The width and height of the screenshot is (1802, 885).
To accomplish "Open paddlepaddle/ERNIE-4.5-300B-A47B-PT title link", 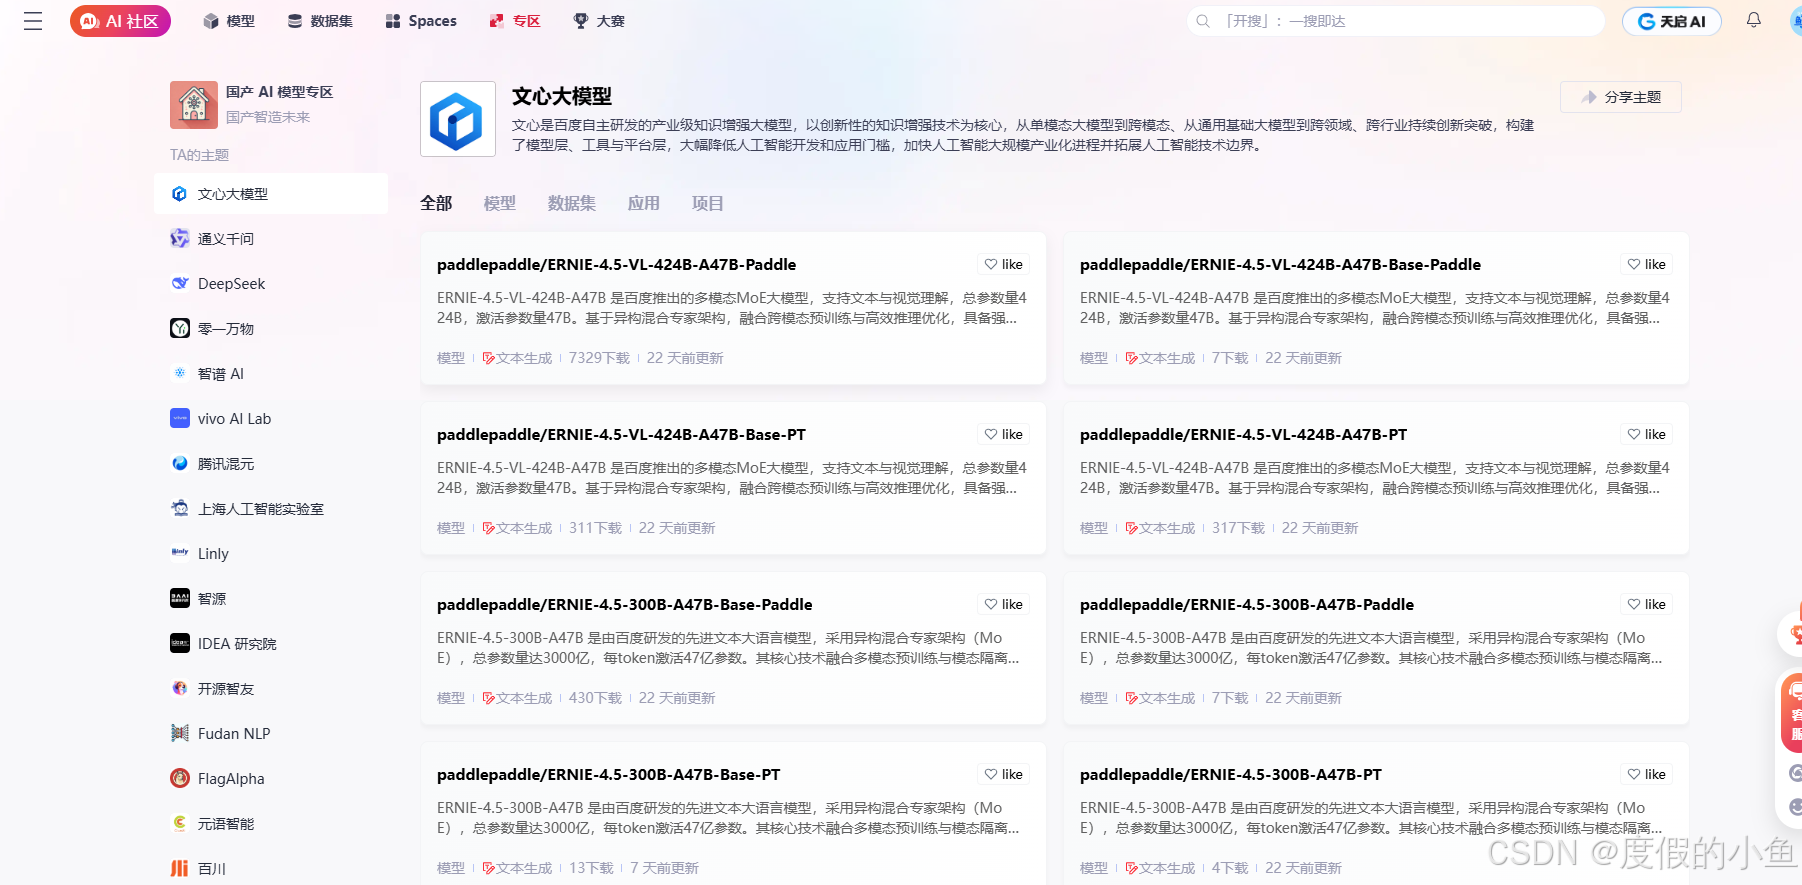I will coord(1231,775).
